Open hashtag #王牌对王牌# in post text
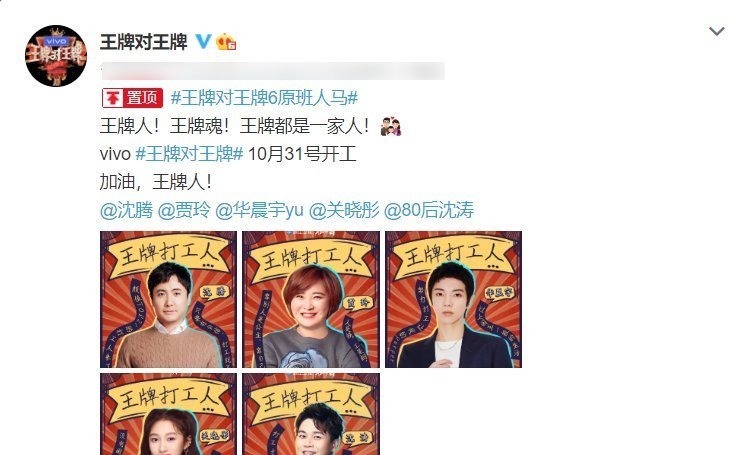The image size is (735, 455). point(189,154)
